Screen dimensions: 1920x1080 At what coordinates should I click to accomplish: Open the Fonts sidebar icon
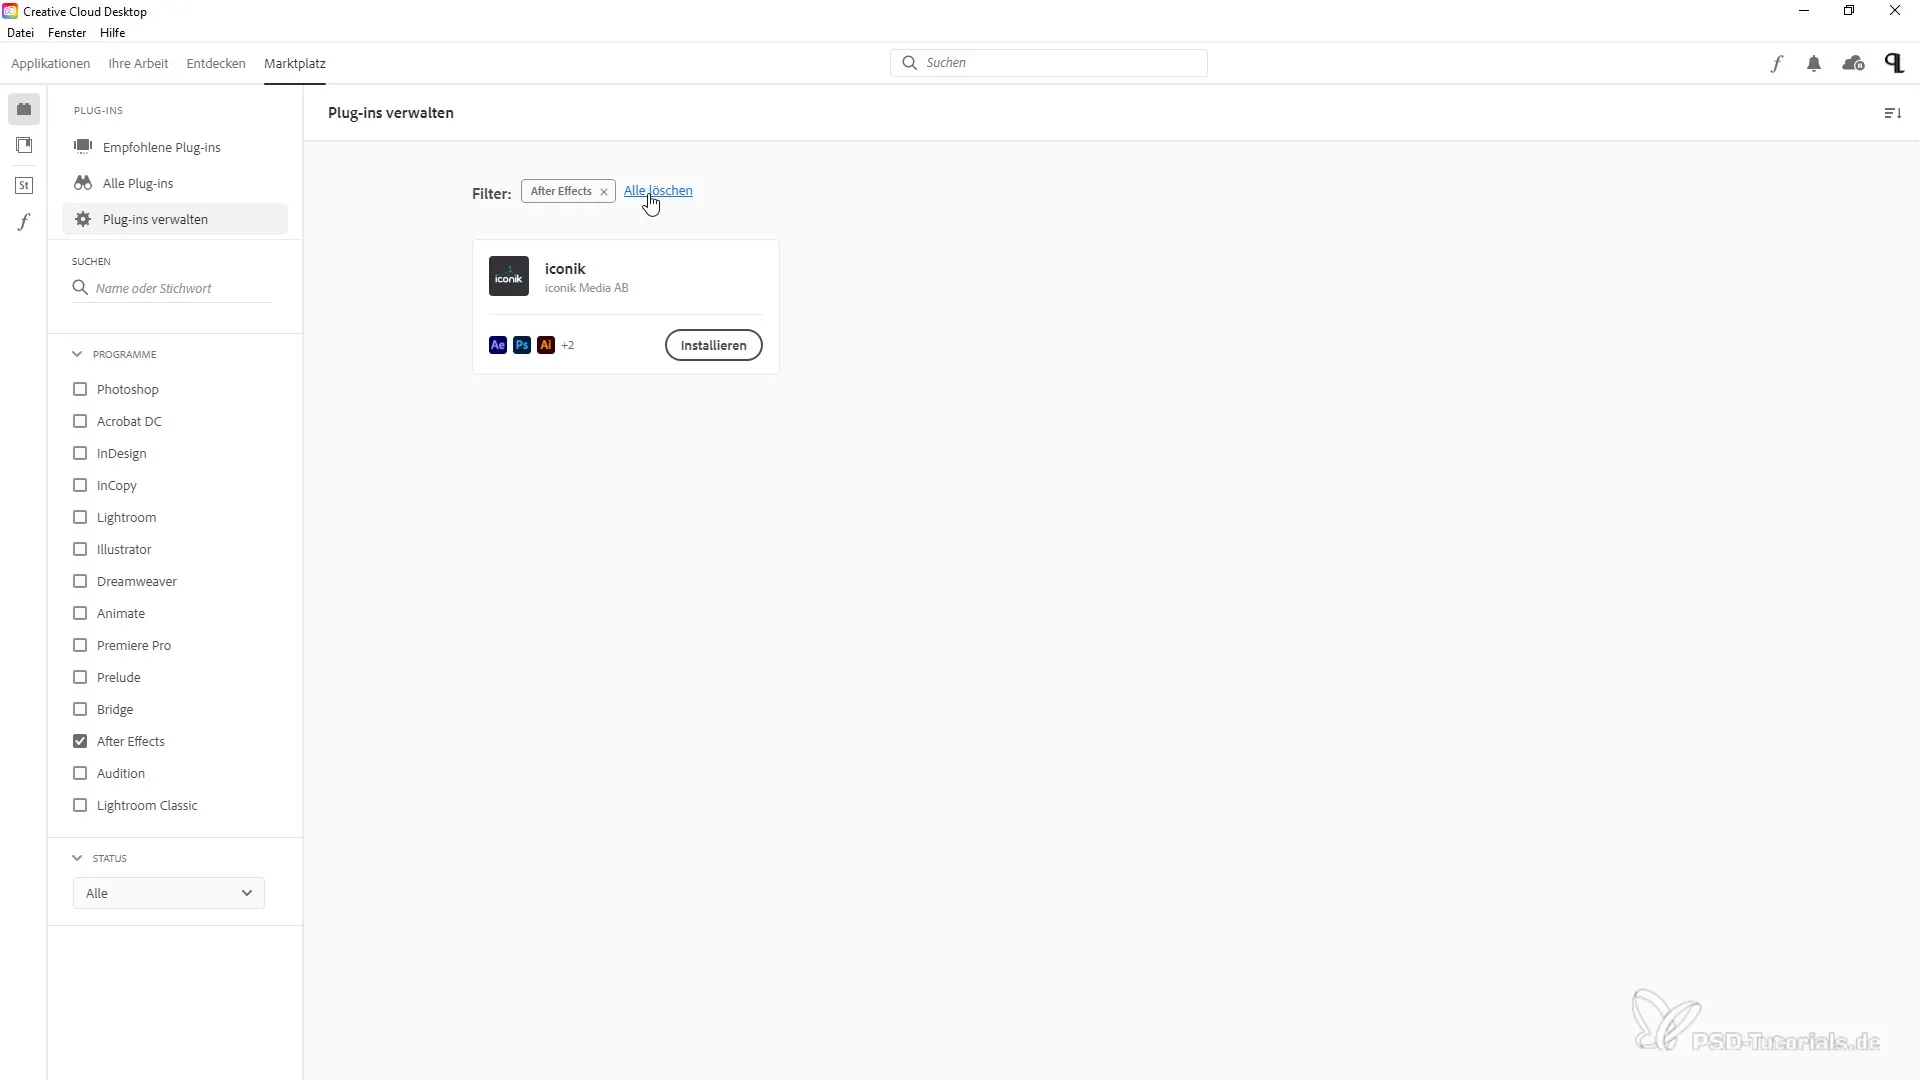[24, 222]
